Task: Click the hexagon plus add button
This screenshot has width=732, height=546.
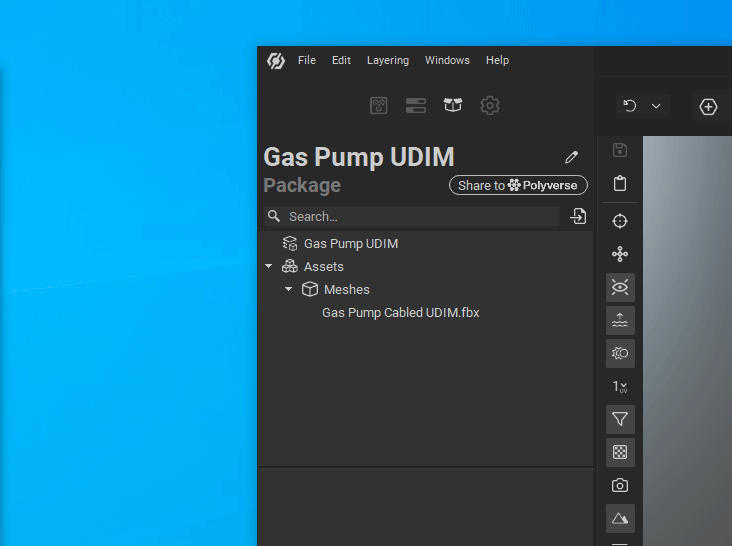Action: 708,107
